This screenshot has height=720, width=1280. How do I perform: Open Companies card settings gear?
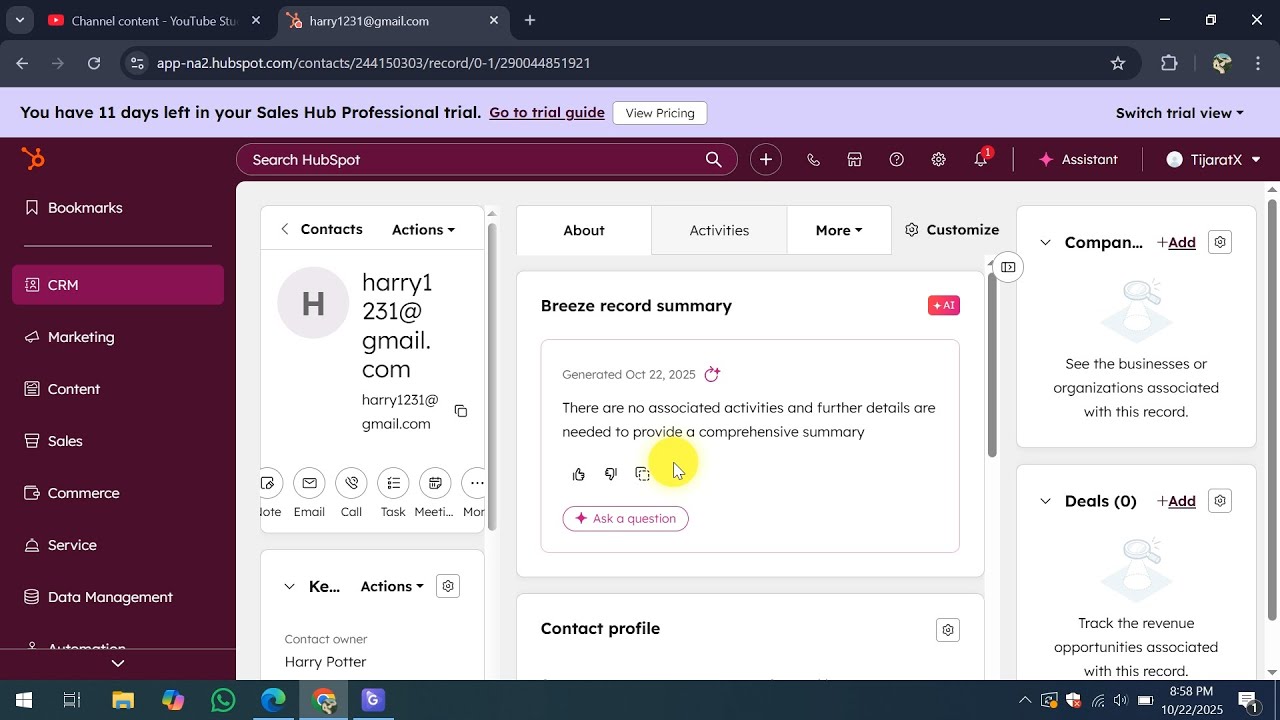pos(1219,242)
